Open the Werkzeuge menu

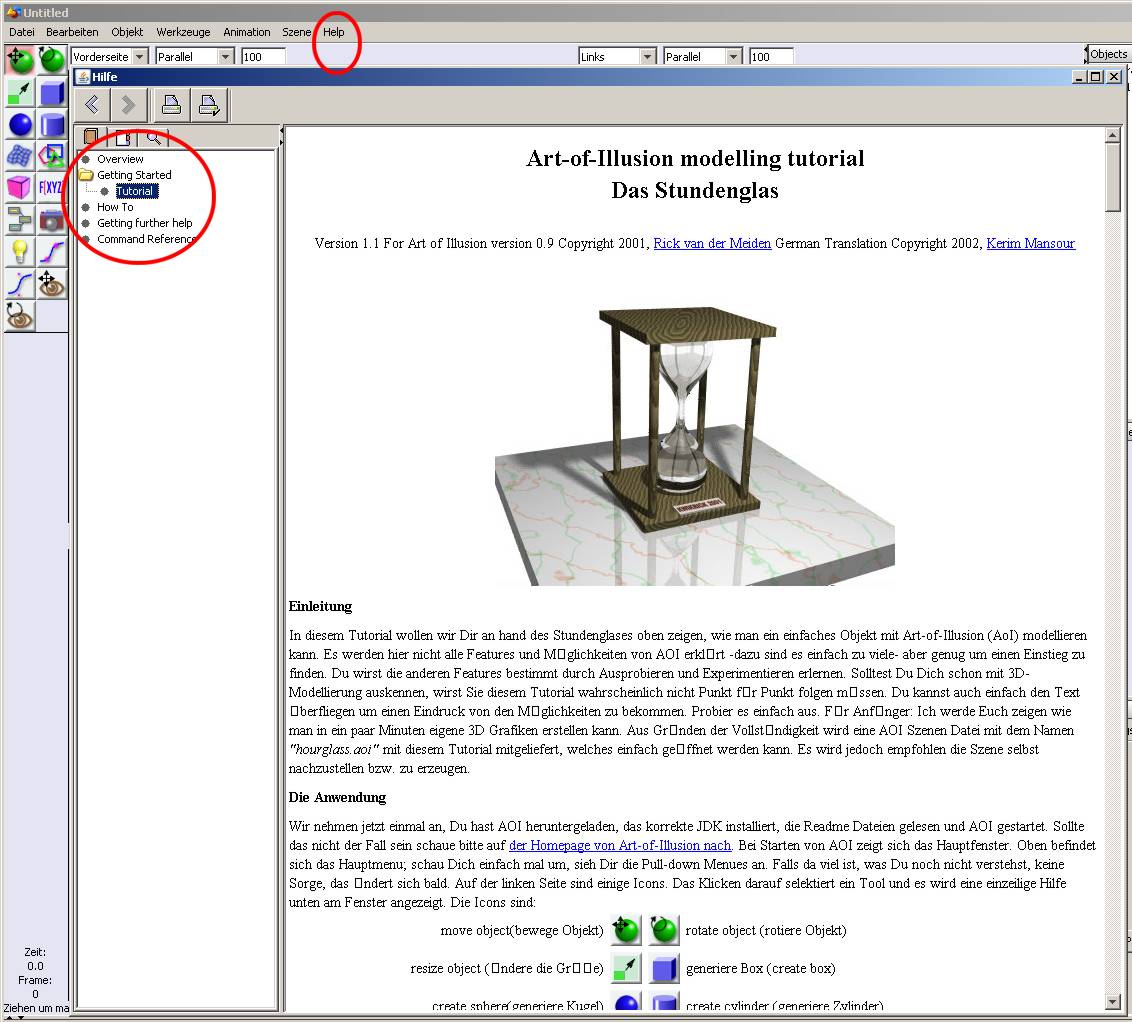(x=183, y=32)
